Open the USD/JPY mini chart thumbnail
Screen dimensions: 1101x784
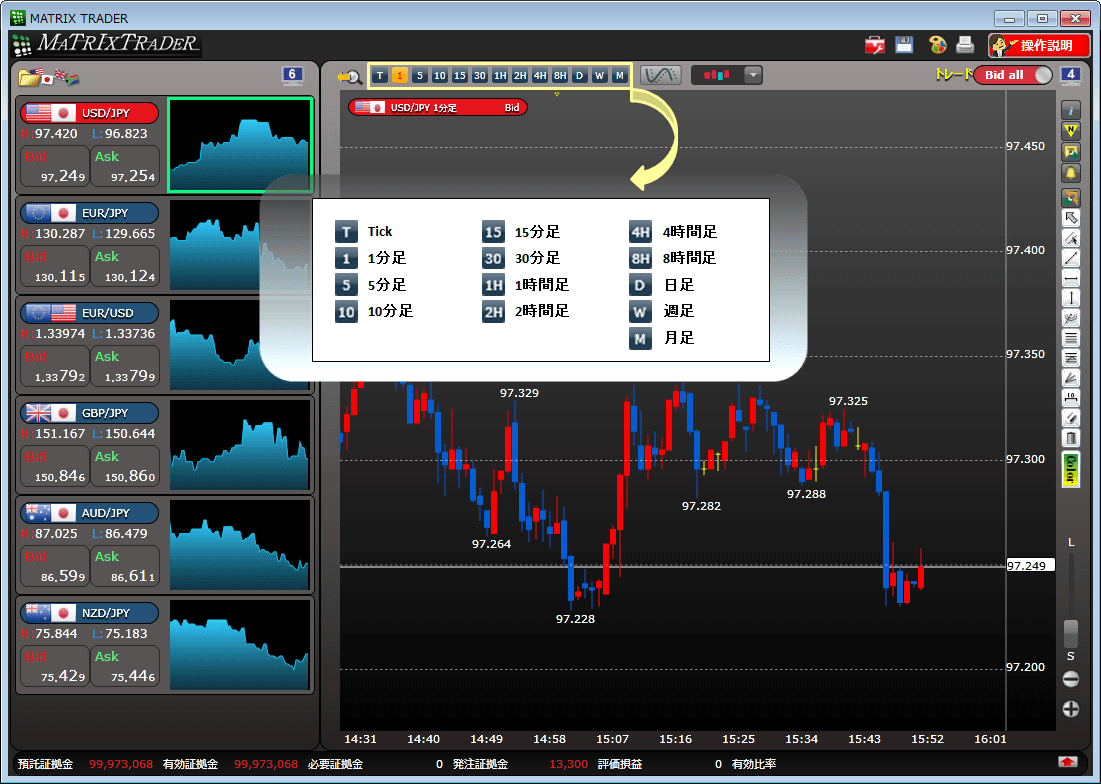coord(239,145)
